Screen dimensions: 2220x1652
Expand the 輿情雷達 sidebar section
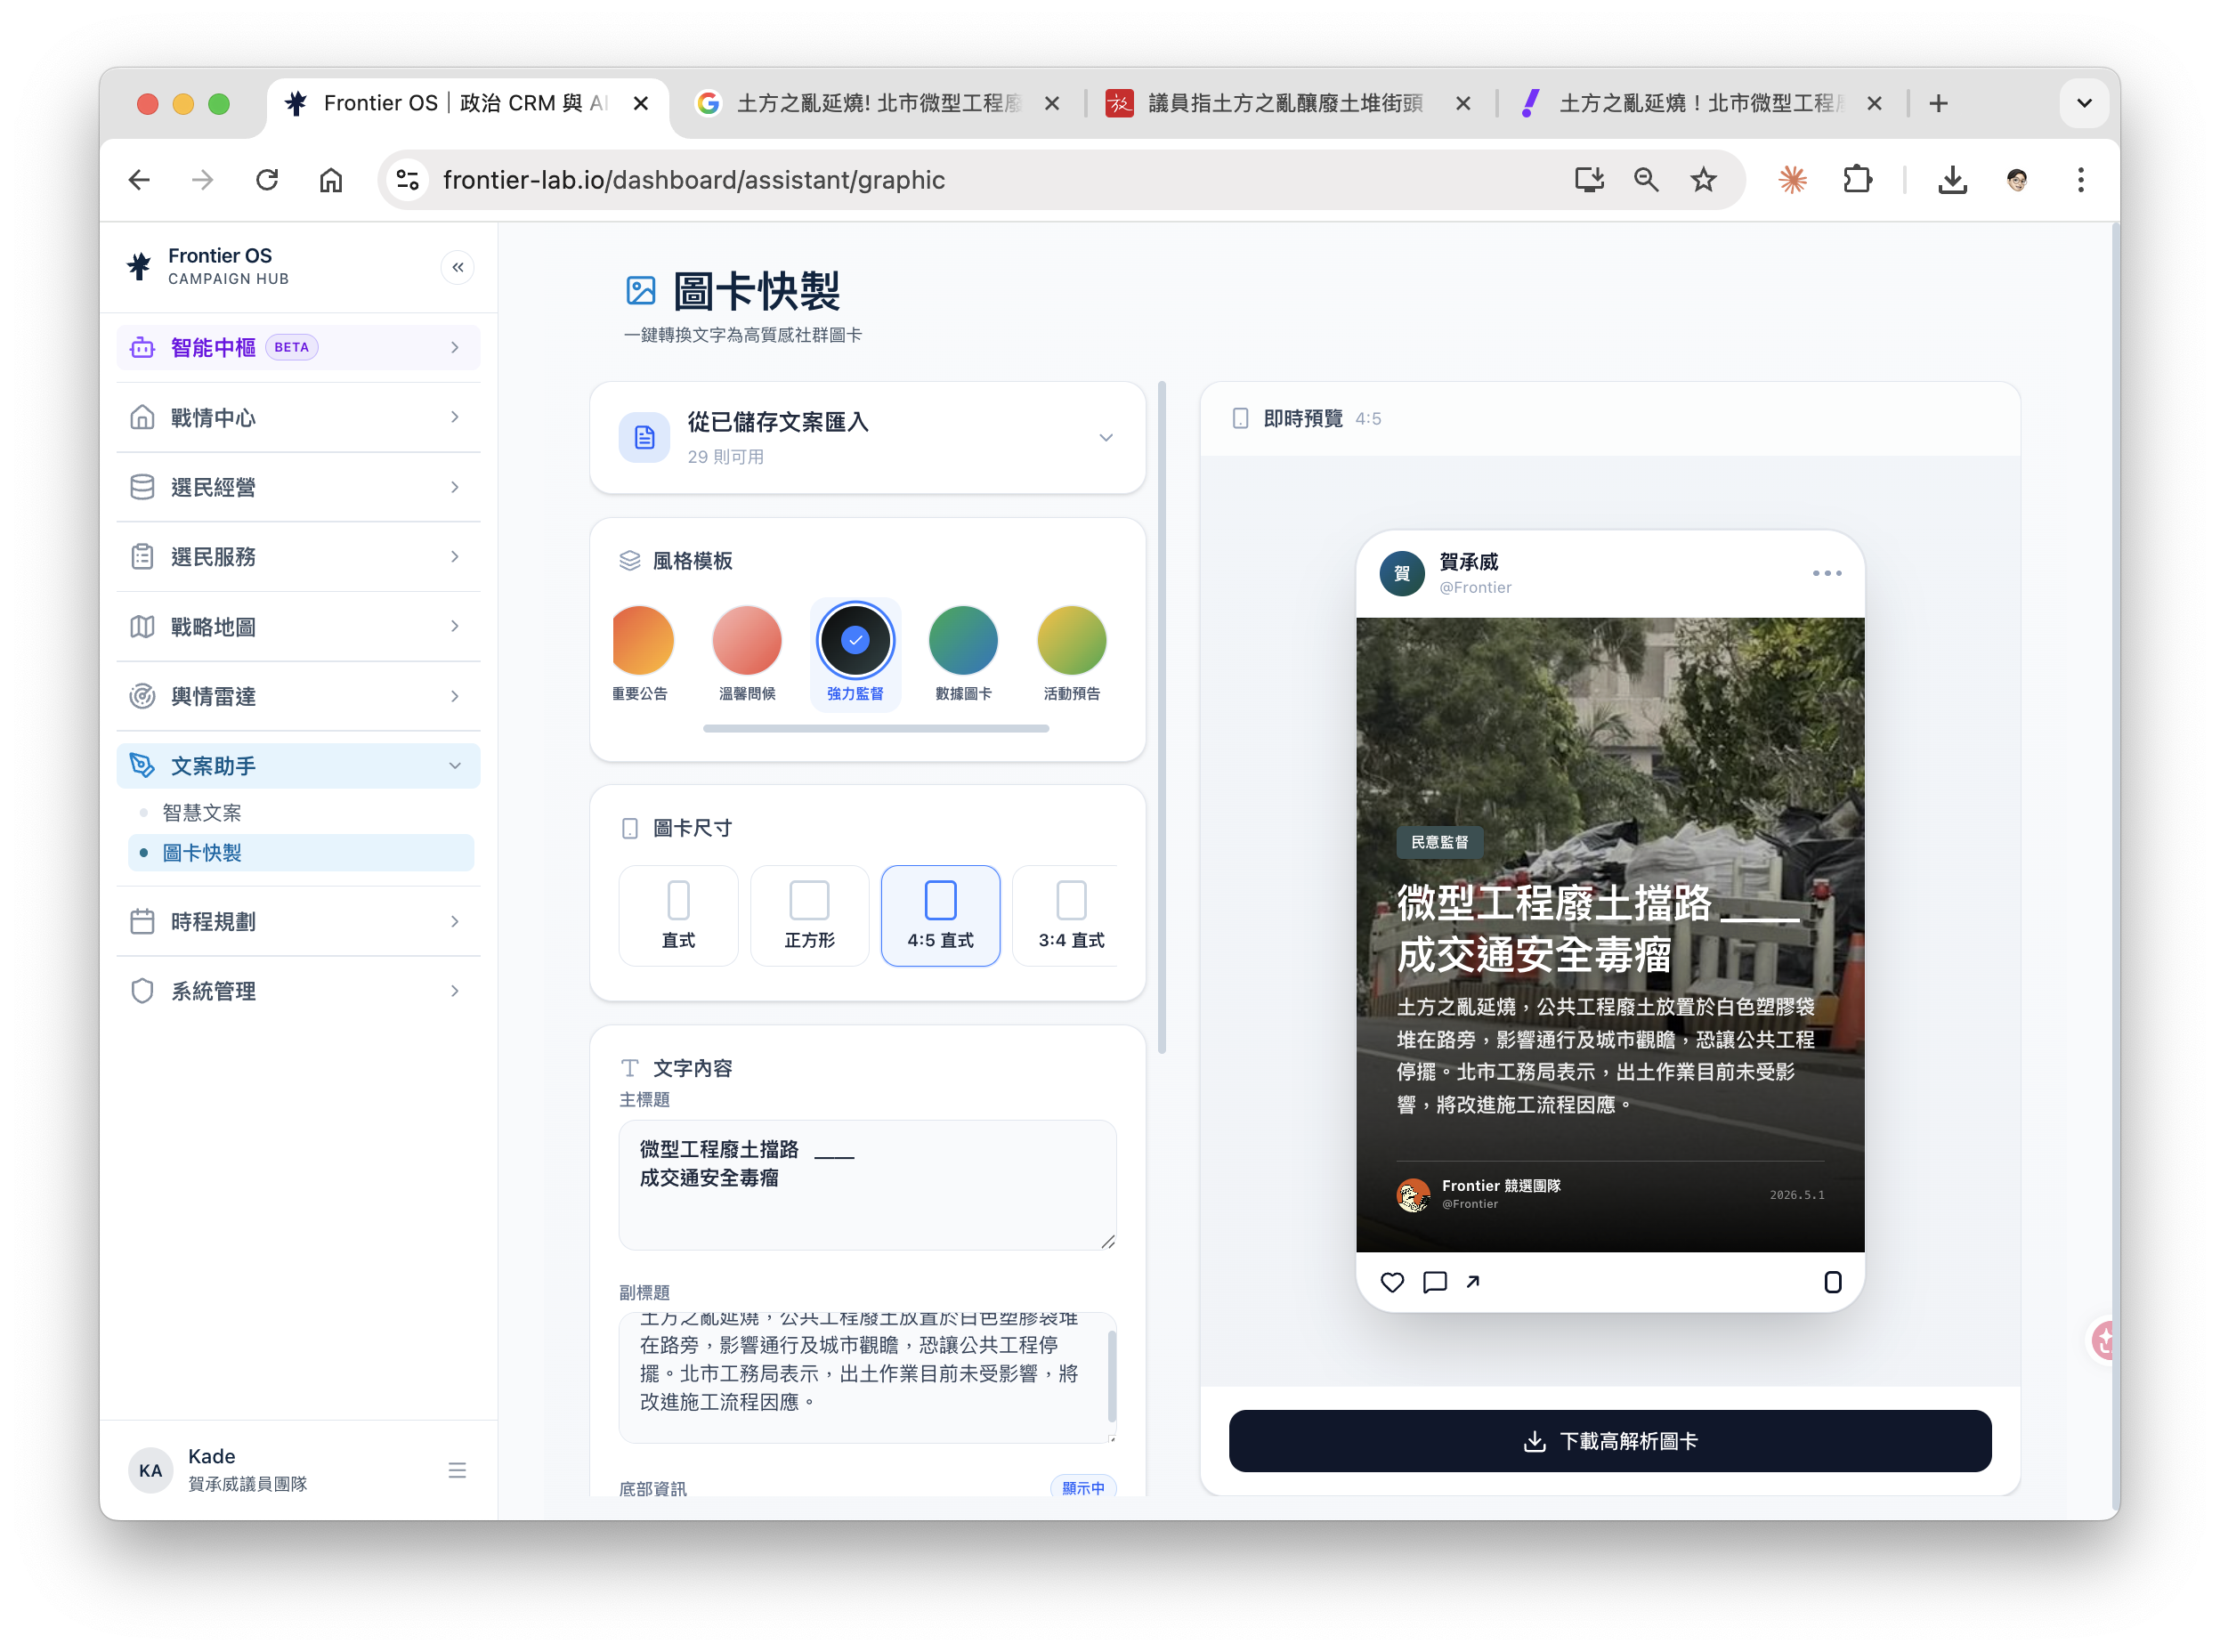[x=298, y=696]
